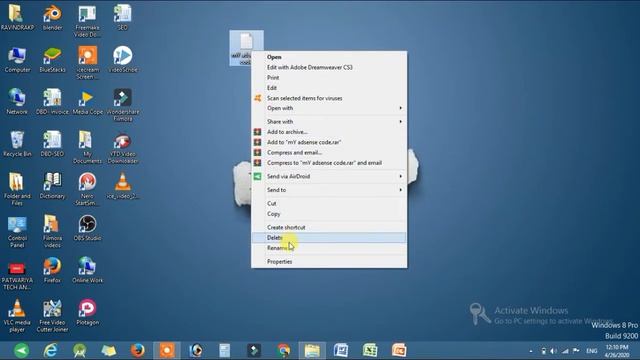Select the VideoScribe desktop icon

pyautogui.click(x=122, y=60)
